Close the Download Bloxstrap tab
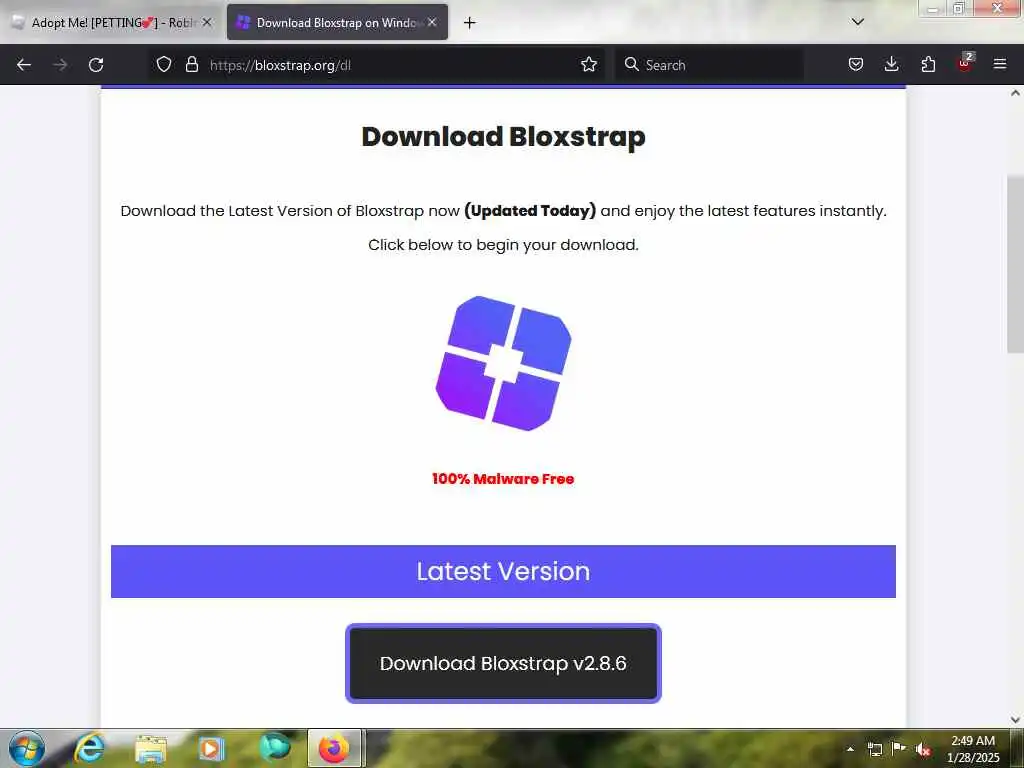 [x=432, y=23]
